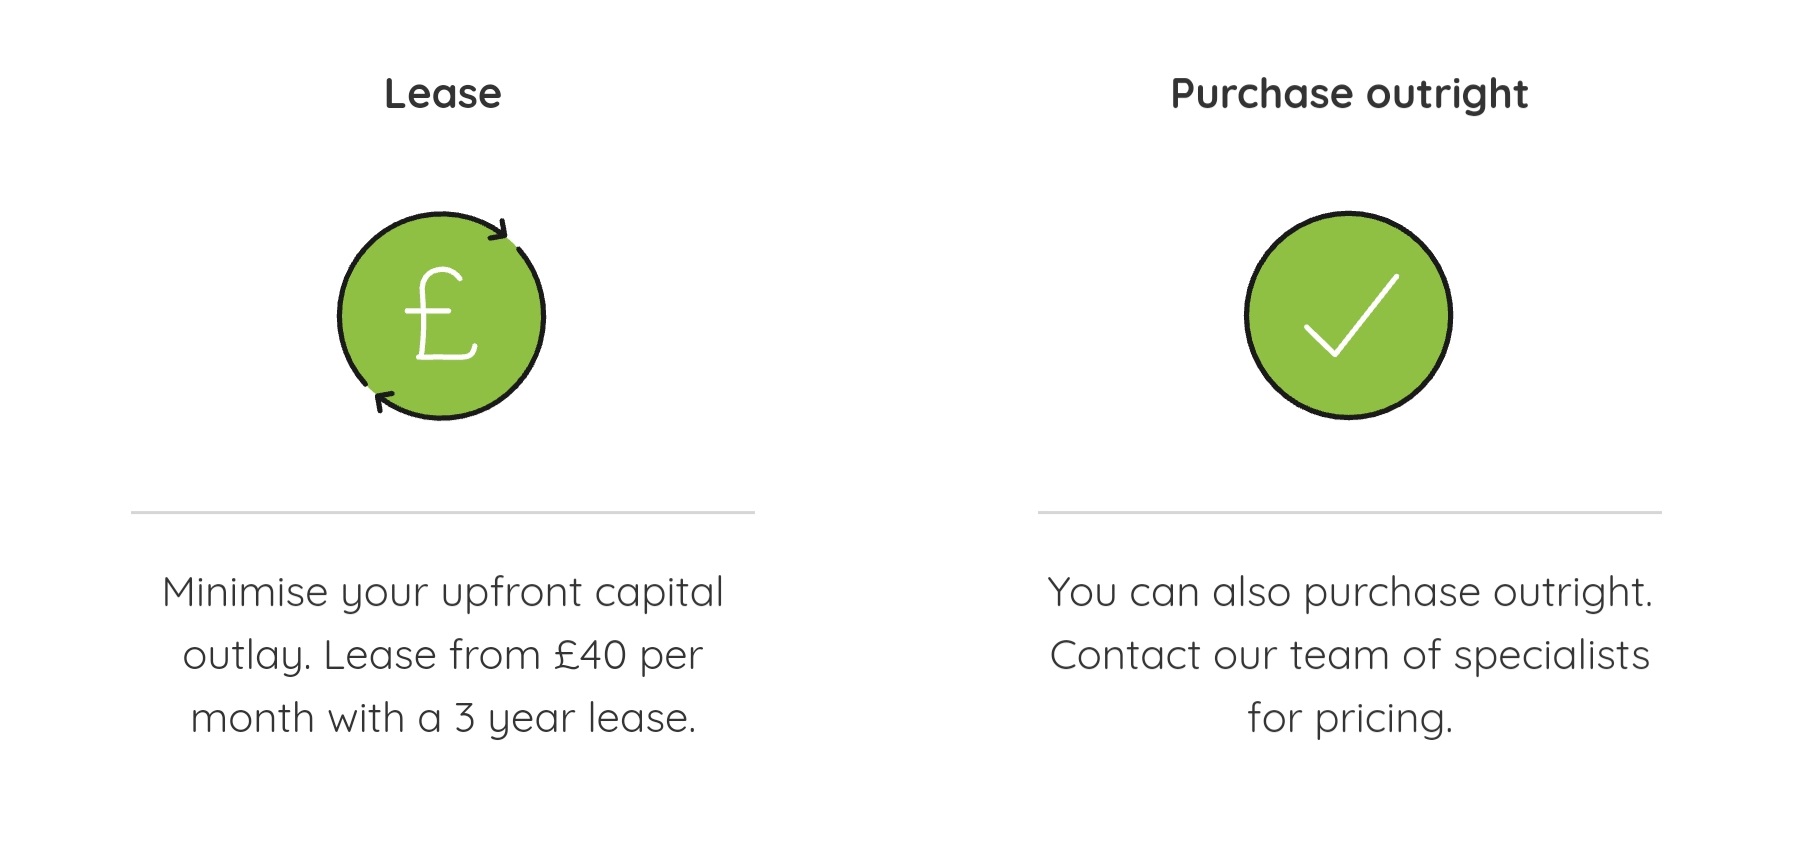
Task: Click the divider line below the checkmark icon
Action: coord(1349,512)
